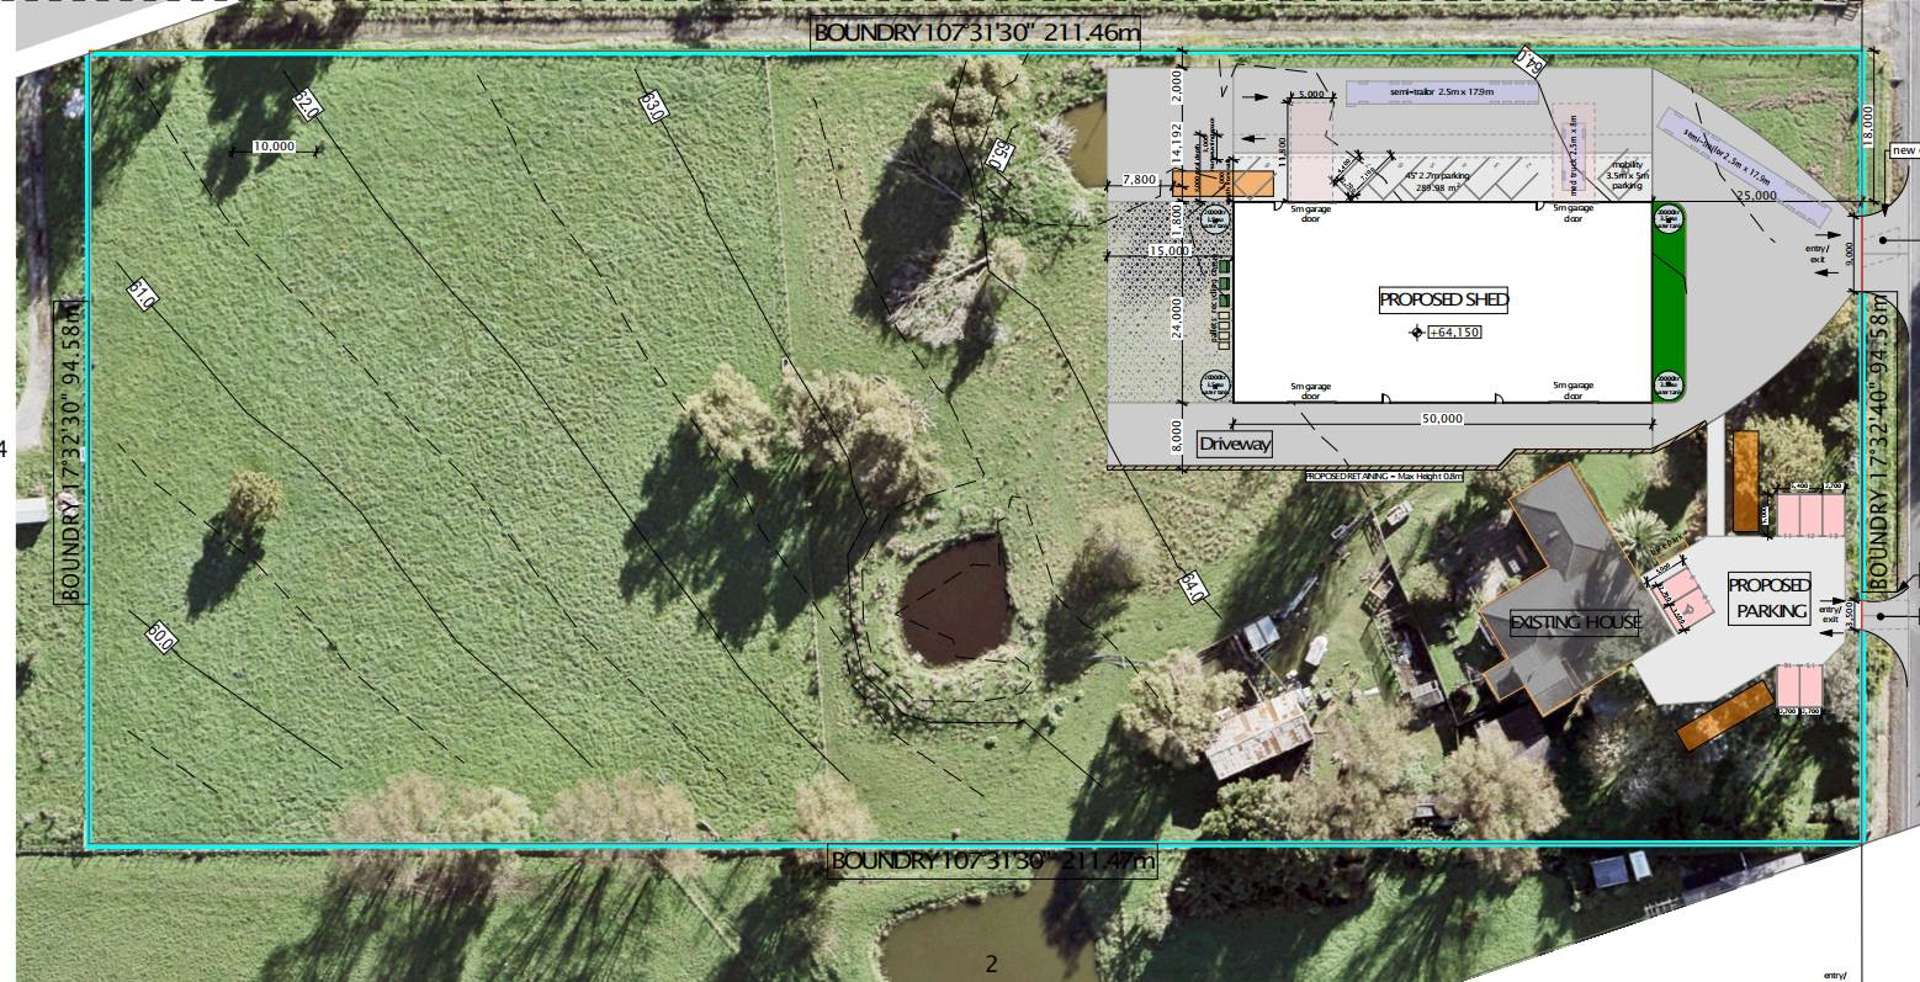1920x982 pixels.
Task: Select the top-left water tank circle
Action: pyautogui.click(x=1215, y=218)
